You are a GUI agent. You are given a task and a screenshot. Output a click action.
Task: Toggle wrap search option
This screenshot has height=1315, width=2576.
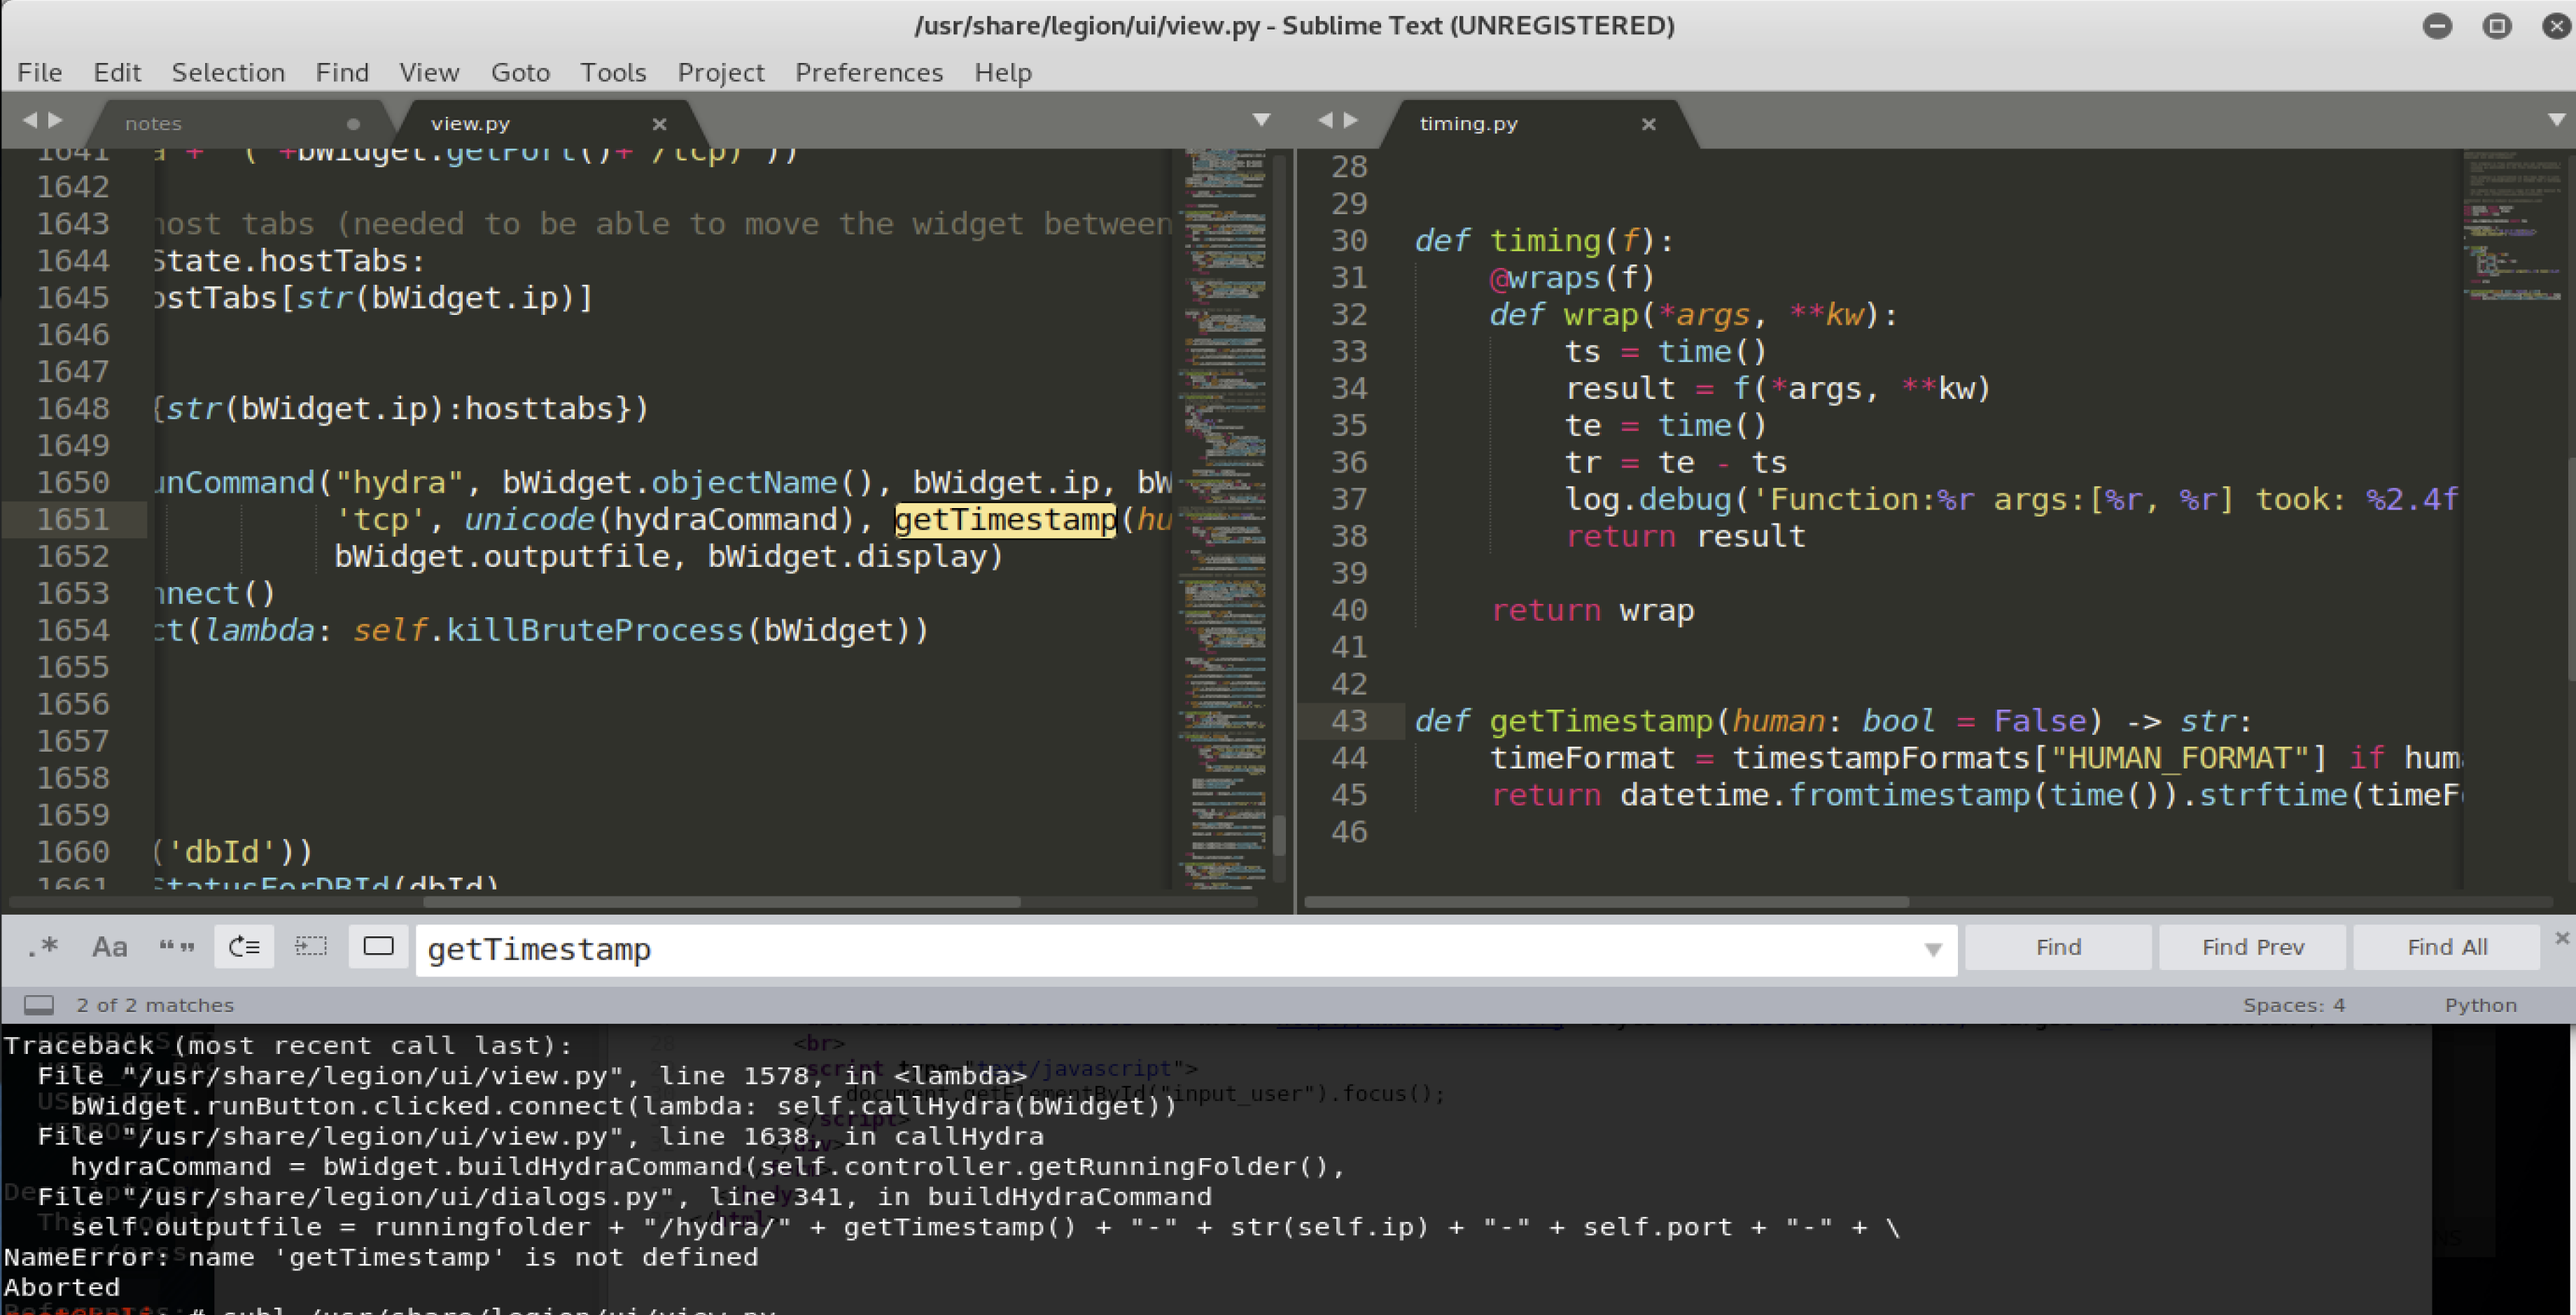(244, 947)
